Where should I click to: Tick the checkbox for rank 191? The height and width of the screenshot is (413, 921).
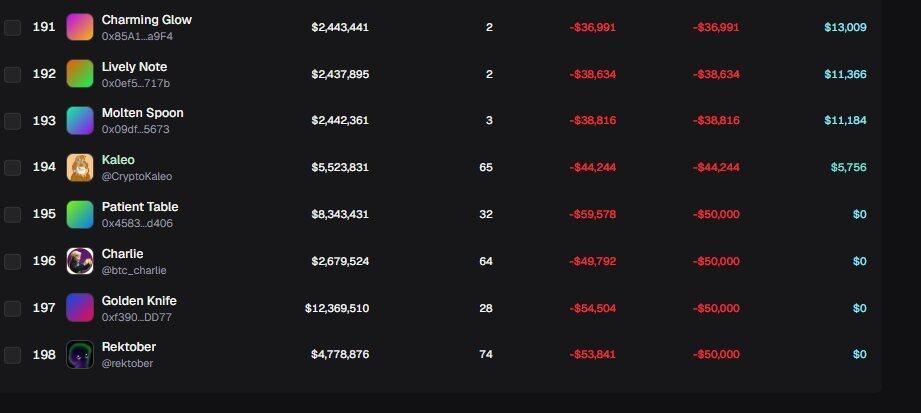(x=12, y=27)
